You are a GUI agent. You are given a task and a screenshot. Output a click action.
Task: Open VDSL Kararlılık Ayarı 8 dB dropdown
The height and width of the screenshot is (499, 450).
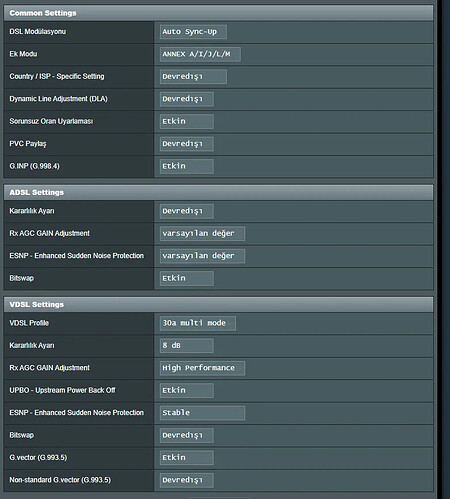pos(187,345)
